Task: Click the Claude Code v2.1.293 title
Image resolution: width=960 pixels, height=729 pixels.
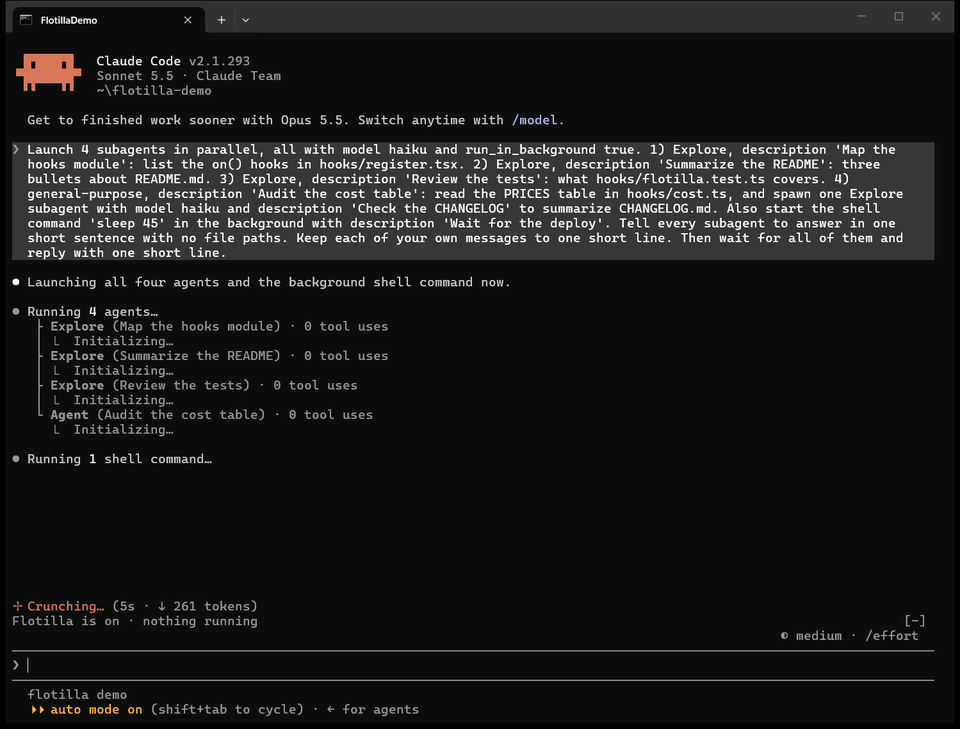Action: click(173, 61)
